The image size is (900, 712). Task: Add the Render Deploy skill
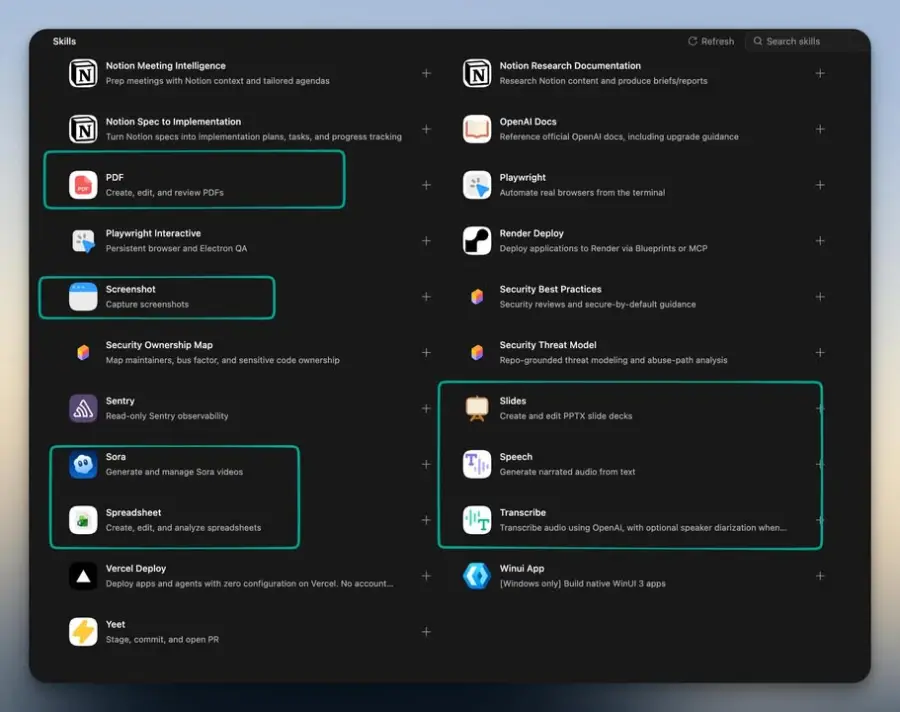(820, 241)
